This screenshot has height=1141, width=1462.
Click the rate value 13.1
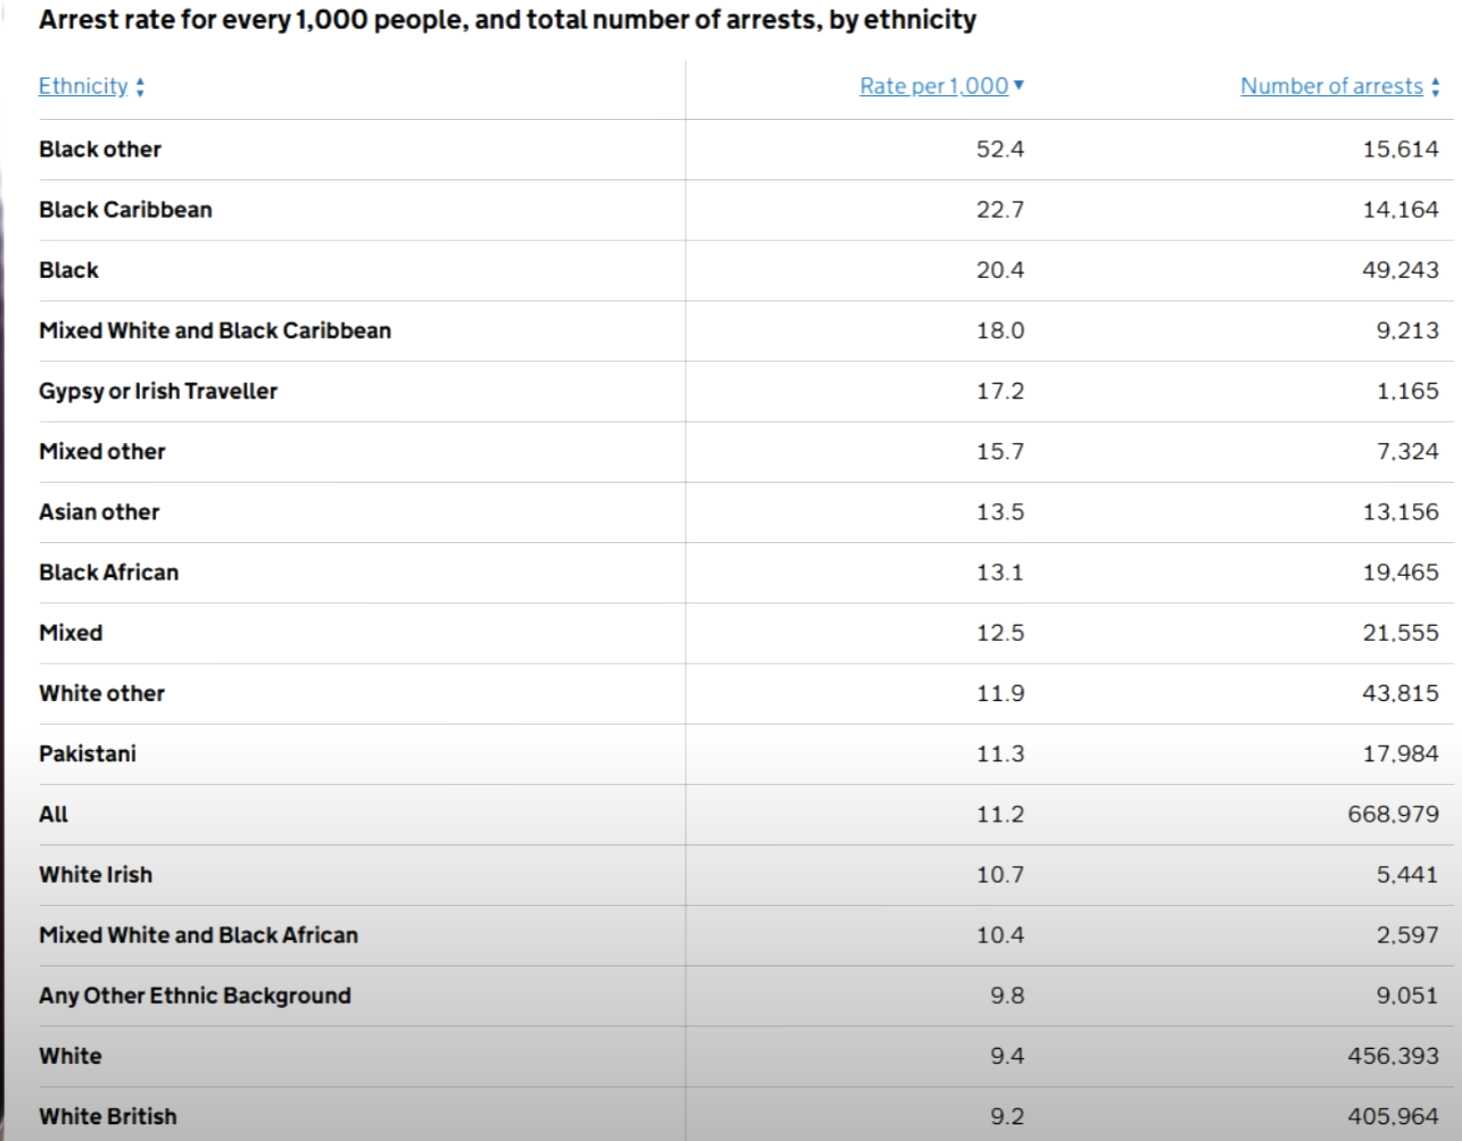coord(1000,573)
